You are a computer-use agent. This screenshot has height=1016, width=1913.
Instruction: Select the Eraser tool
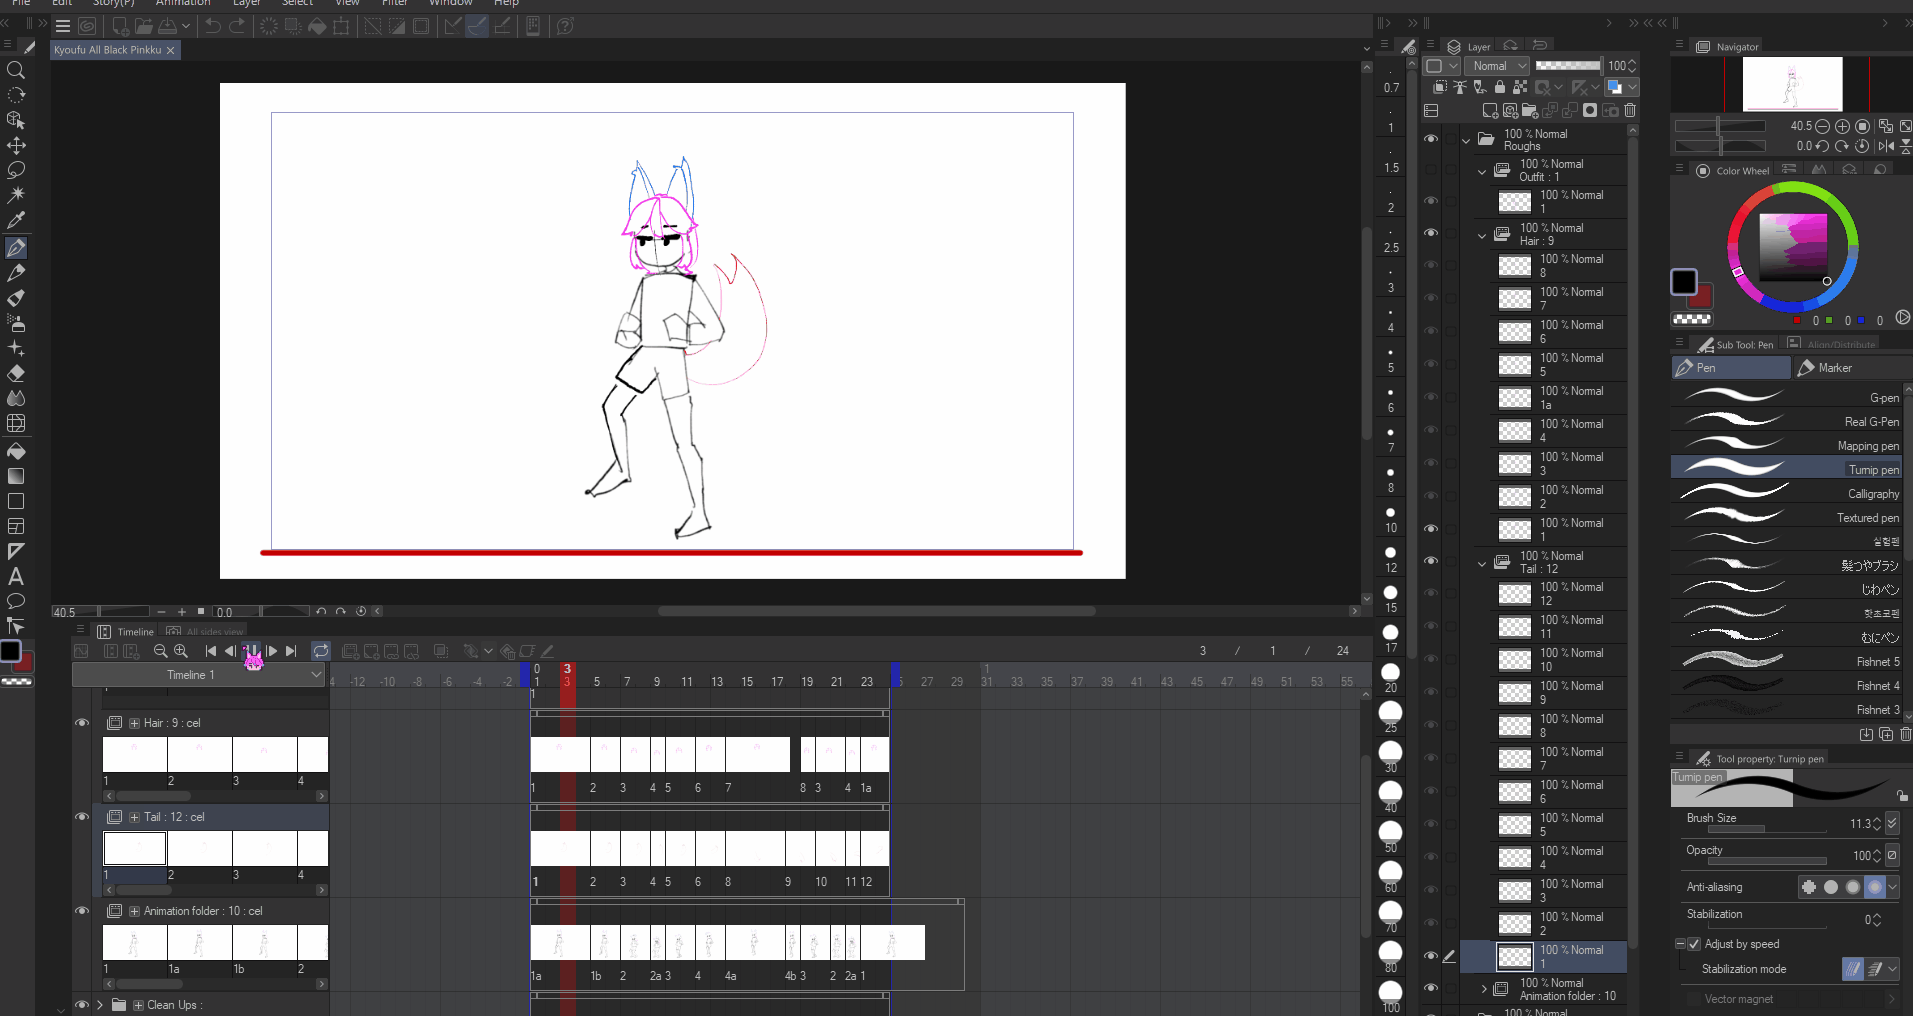[x=16, y=373]
